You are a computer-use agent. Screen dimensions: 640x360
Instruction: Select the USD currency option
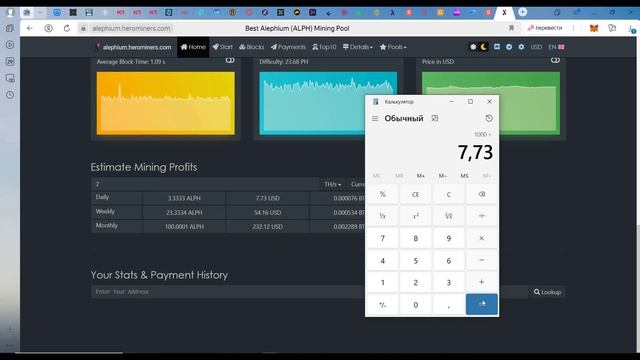536,47
